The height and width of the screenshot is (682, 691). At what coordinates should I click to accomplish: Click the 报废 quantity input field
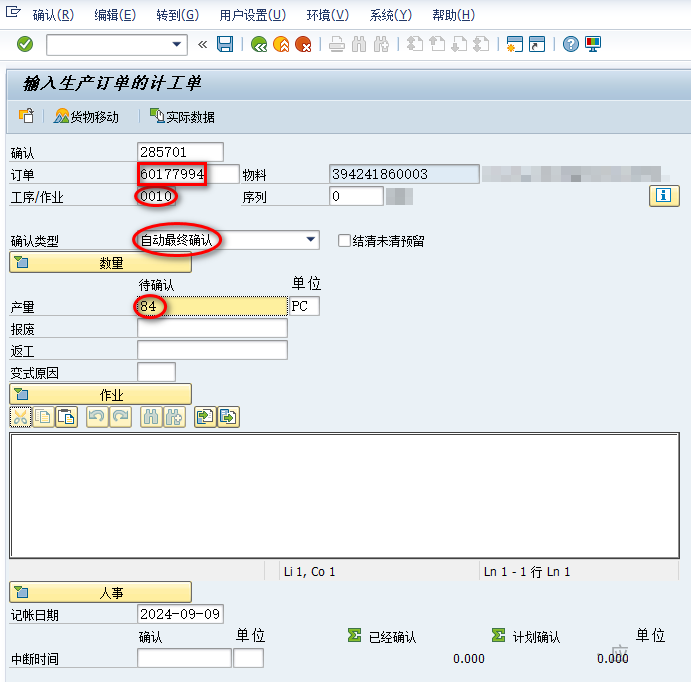[x=212, y=328]
